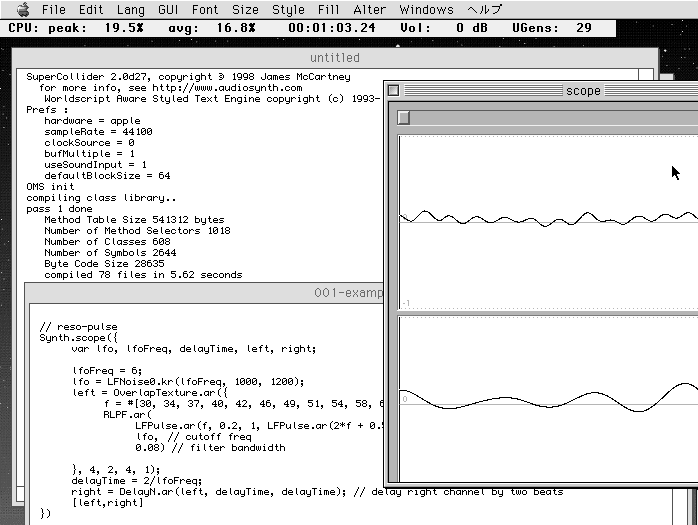This screenshot has width=698, height=525.
Task: Click the avg 16.8% CPU readout
Action: pos(212,28)
